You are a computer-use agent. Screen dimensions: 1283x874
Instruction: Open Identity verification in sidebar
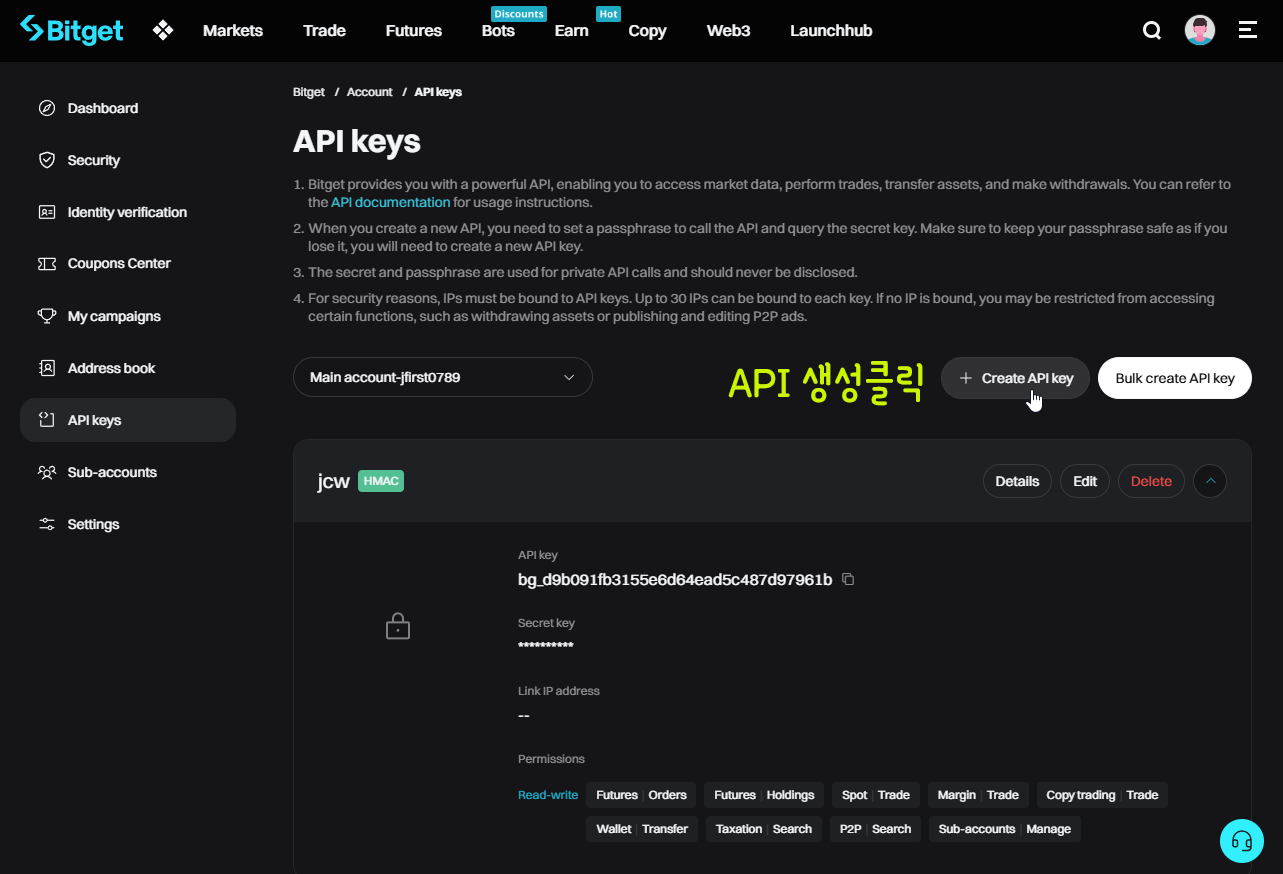point(128,212)
